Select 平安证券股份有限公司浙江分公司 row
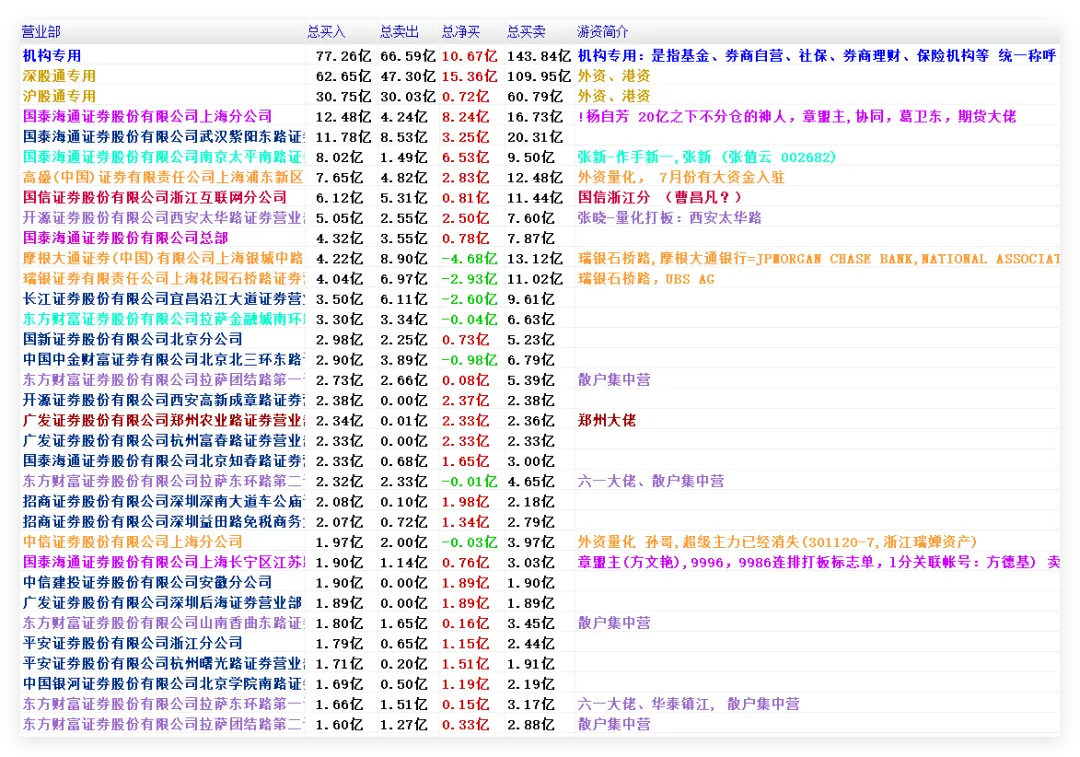The height and width of the screenshot is (757, 1080). [x=133, y=643]
